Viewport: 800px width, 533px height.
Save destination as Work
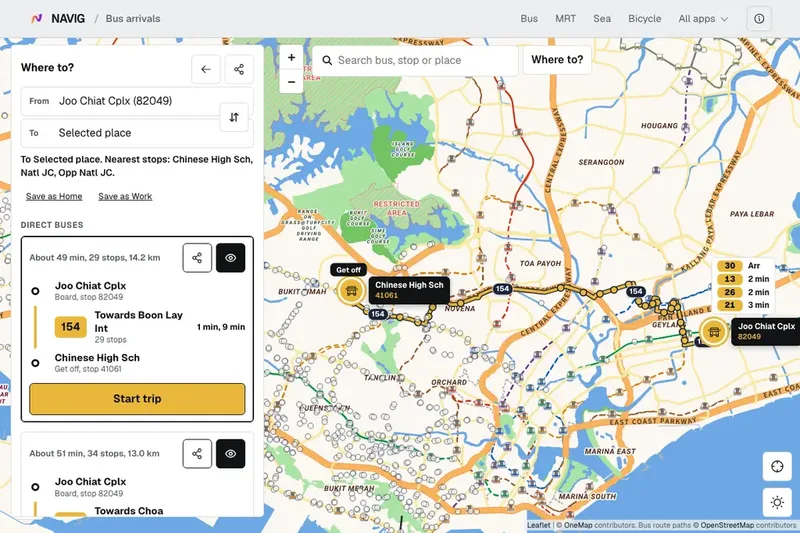coord(125,196)
